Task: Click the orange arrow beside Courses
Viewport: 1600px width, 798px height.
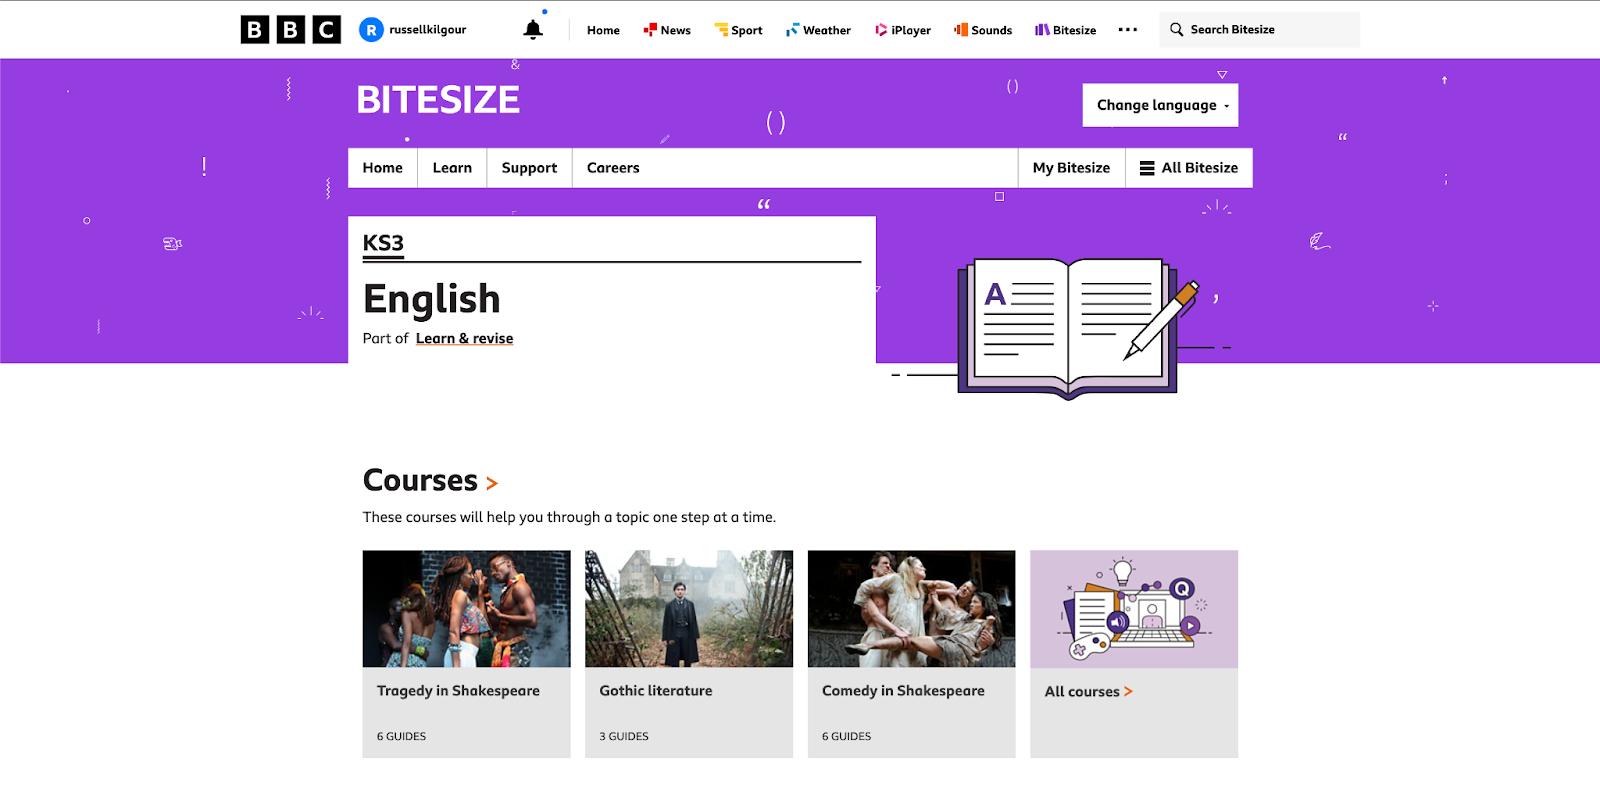Action: click(x=492, y=484)
